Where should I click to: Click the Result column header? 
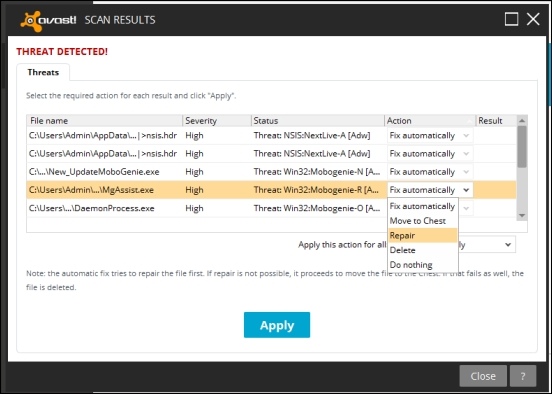(x=496, y=121)
